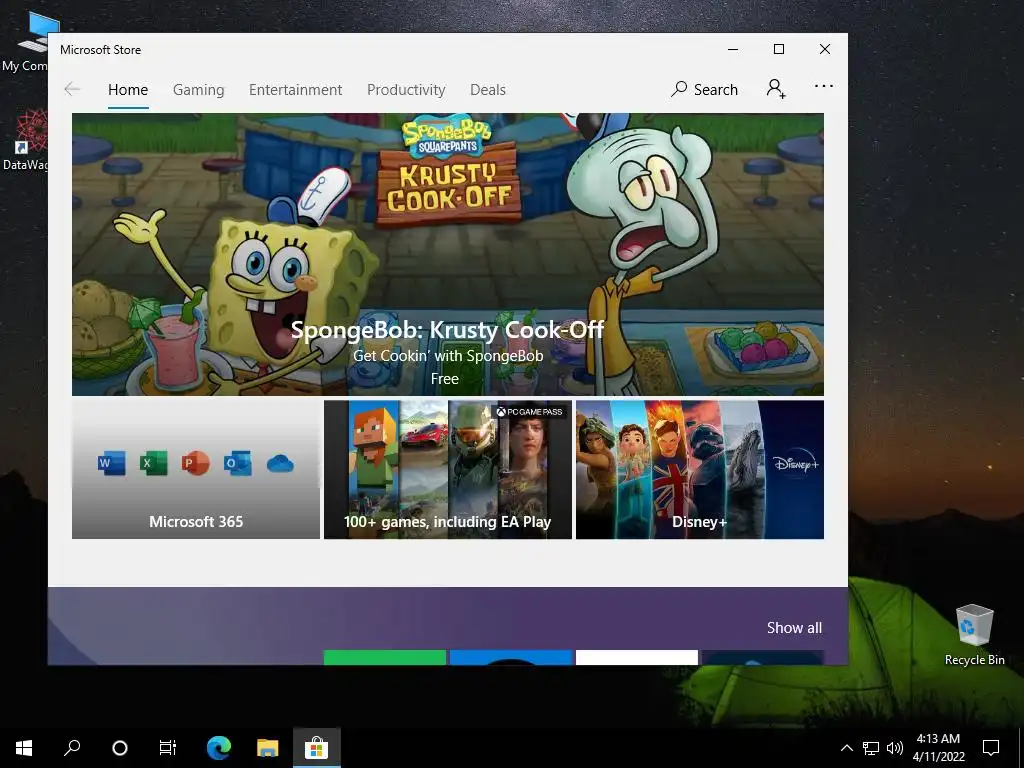
Task: Minimize the Microsoft Store window
Action: pos(733,50)
